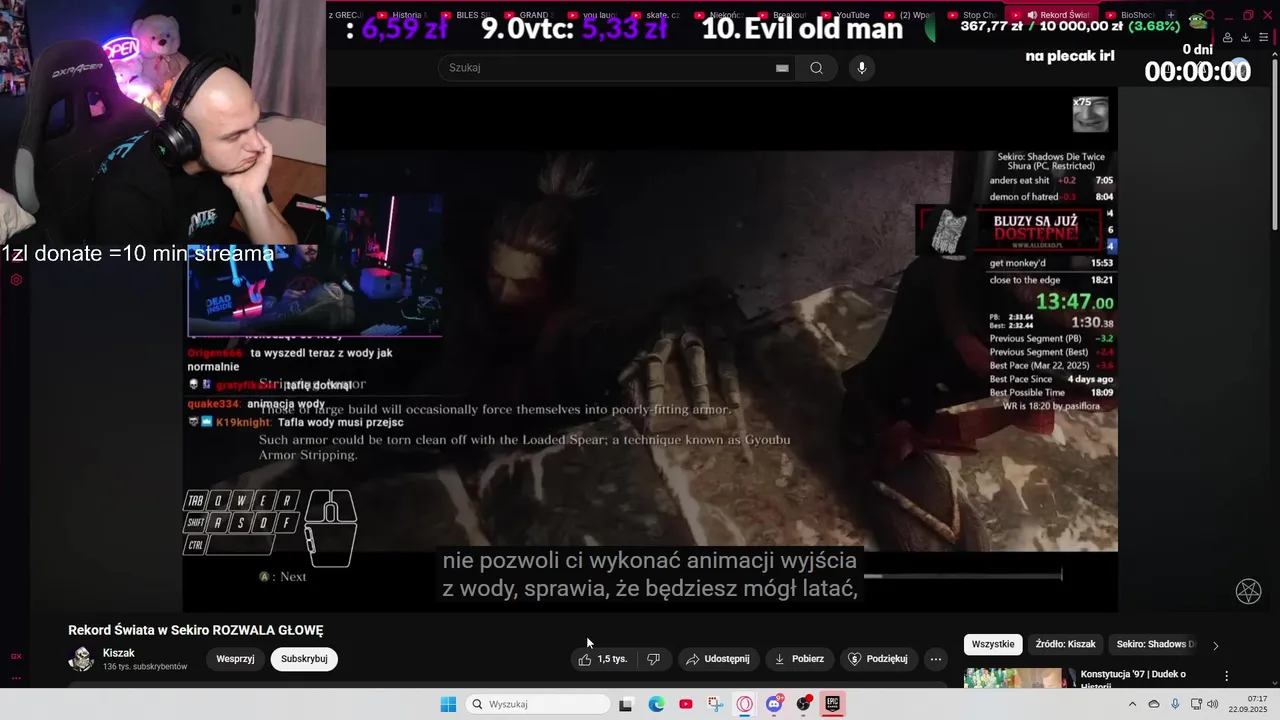
Task: Like the video (1,5 tys.)
Action: (x=603, y=659)
